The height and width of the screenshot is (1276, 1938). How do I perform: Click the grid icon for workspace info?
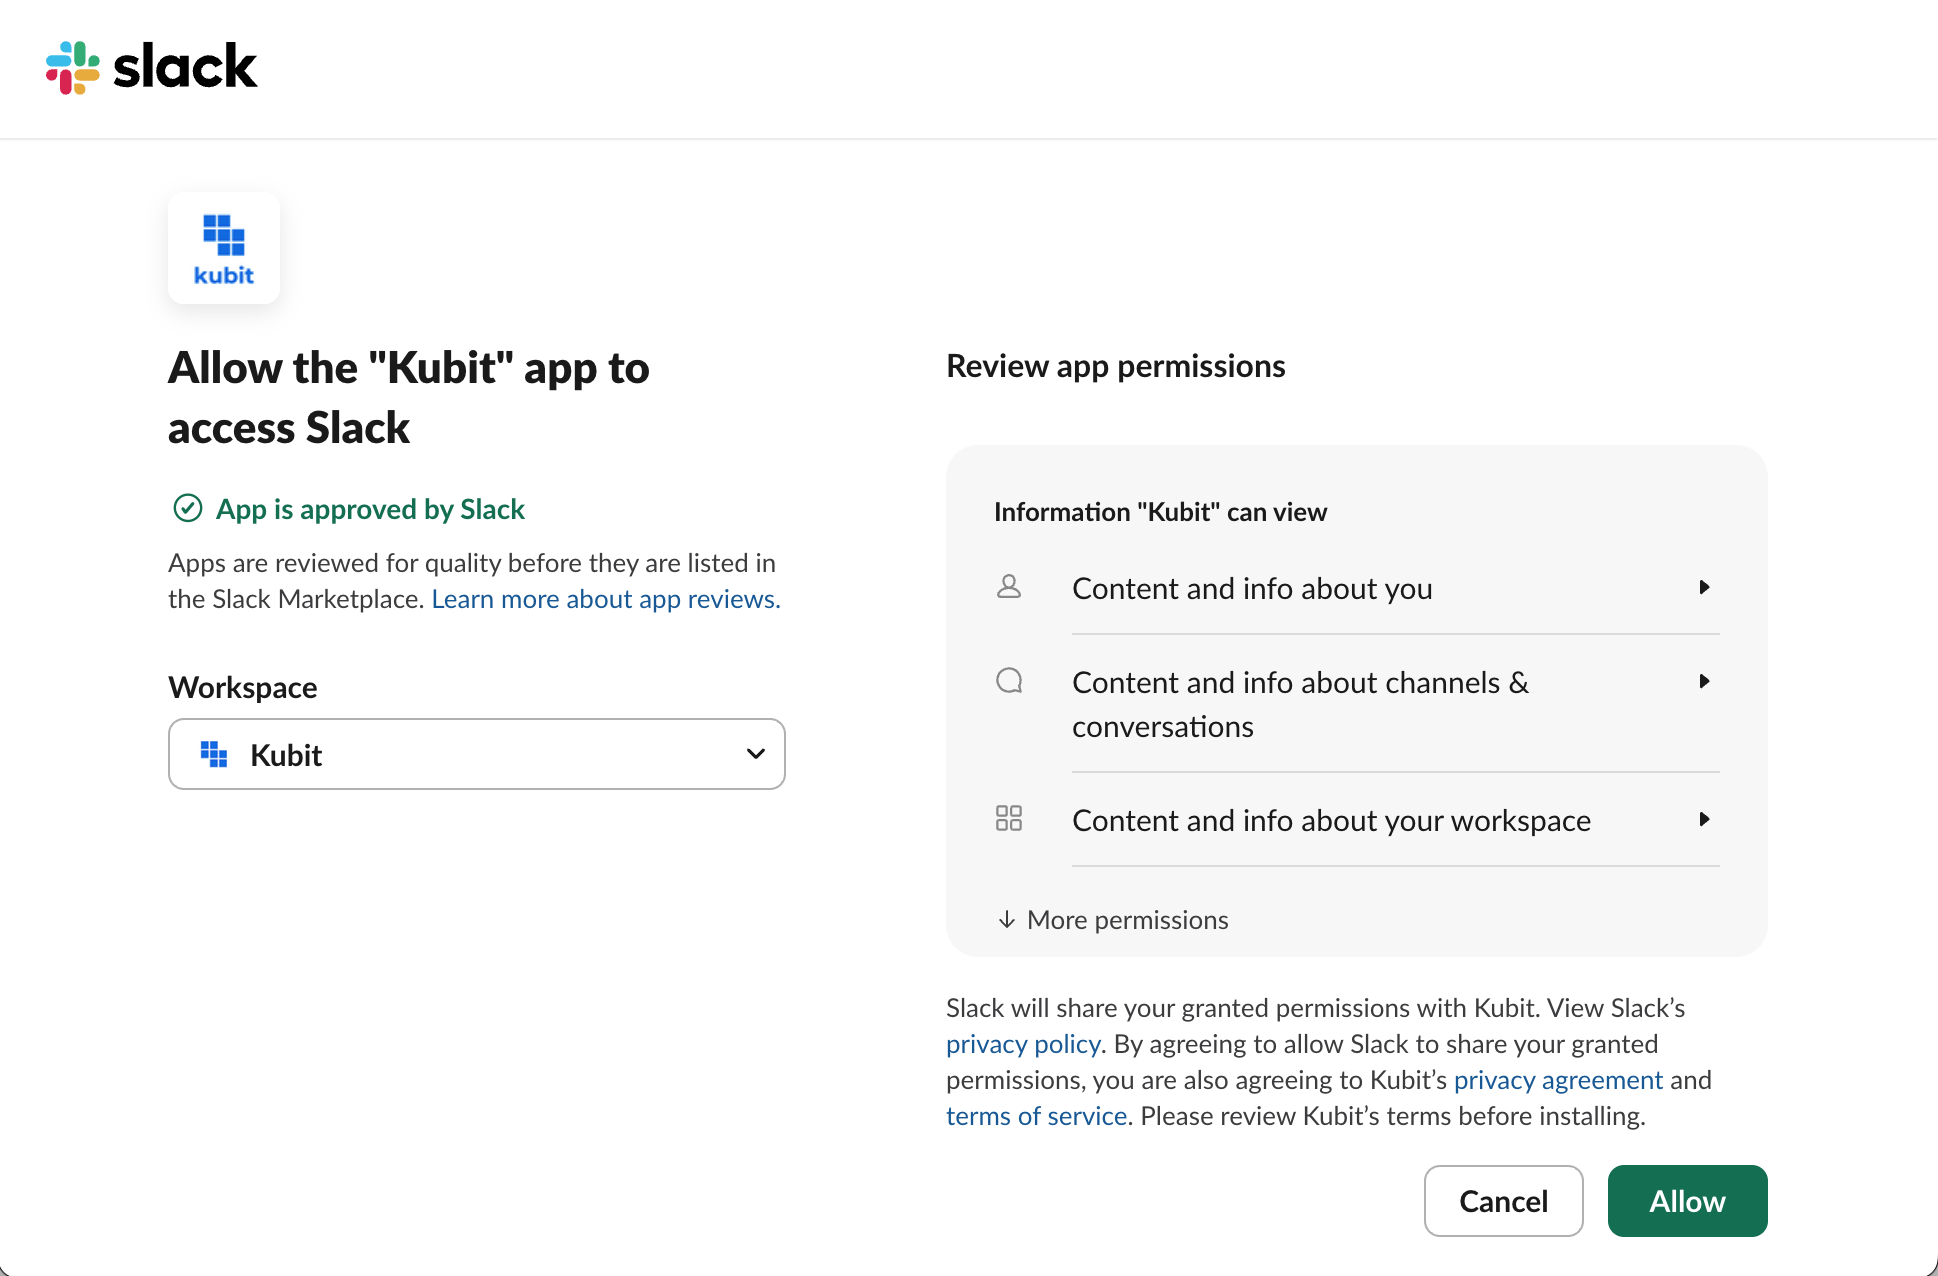(1009, 819)
